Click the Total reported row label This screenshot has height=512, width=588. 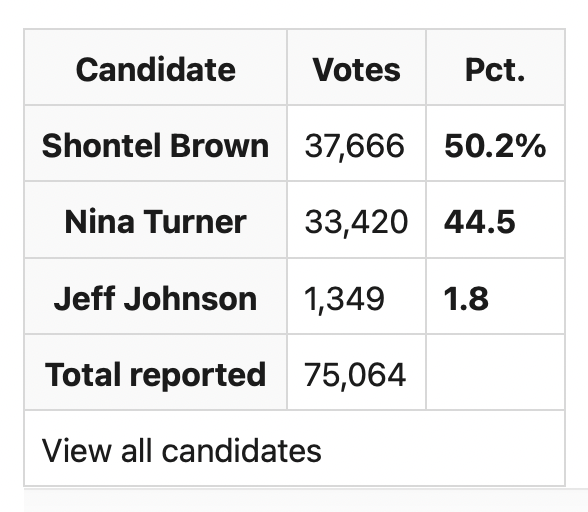point(156,372)
